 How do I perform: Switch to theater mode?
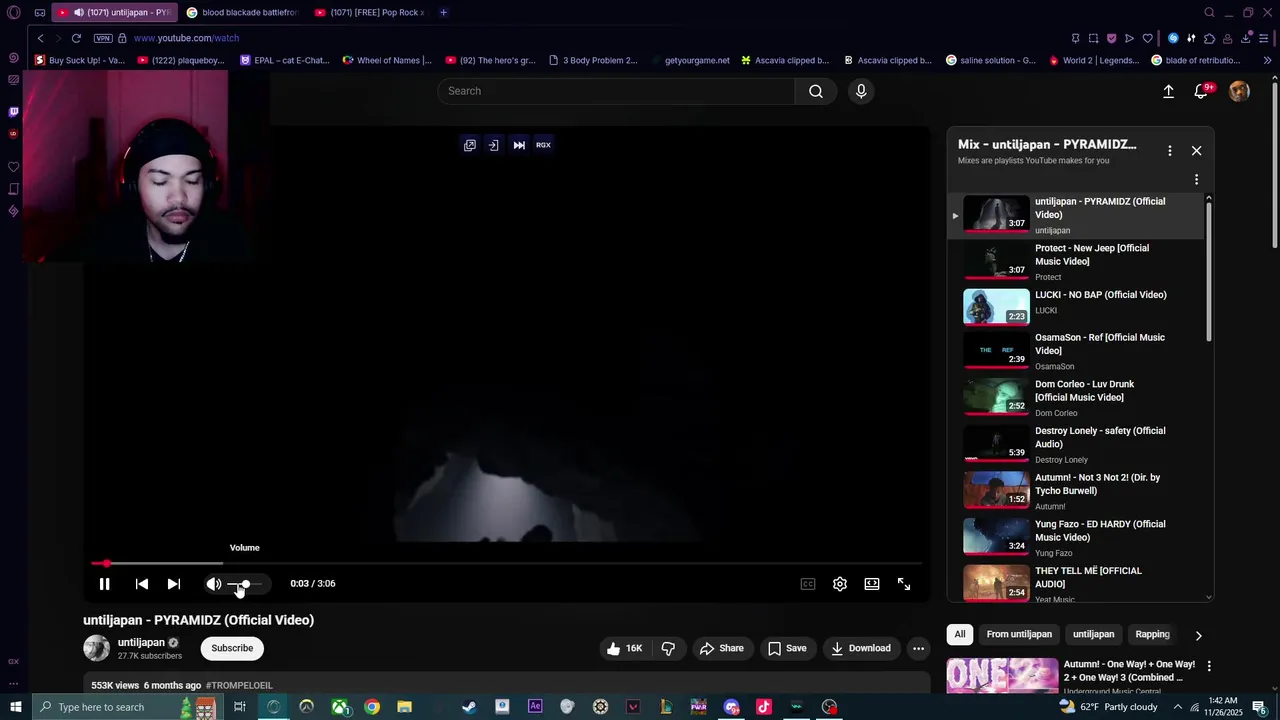pos(872,584)
